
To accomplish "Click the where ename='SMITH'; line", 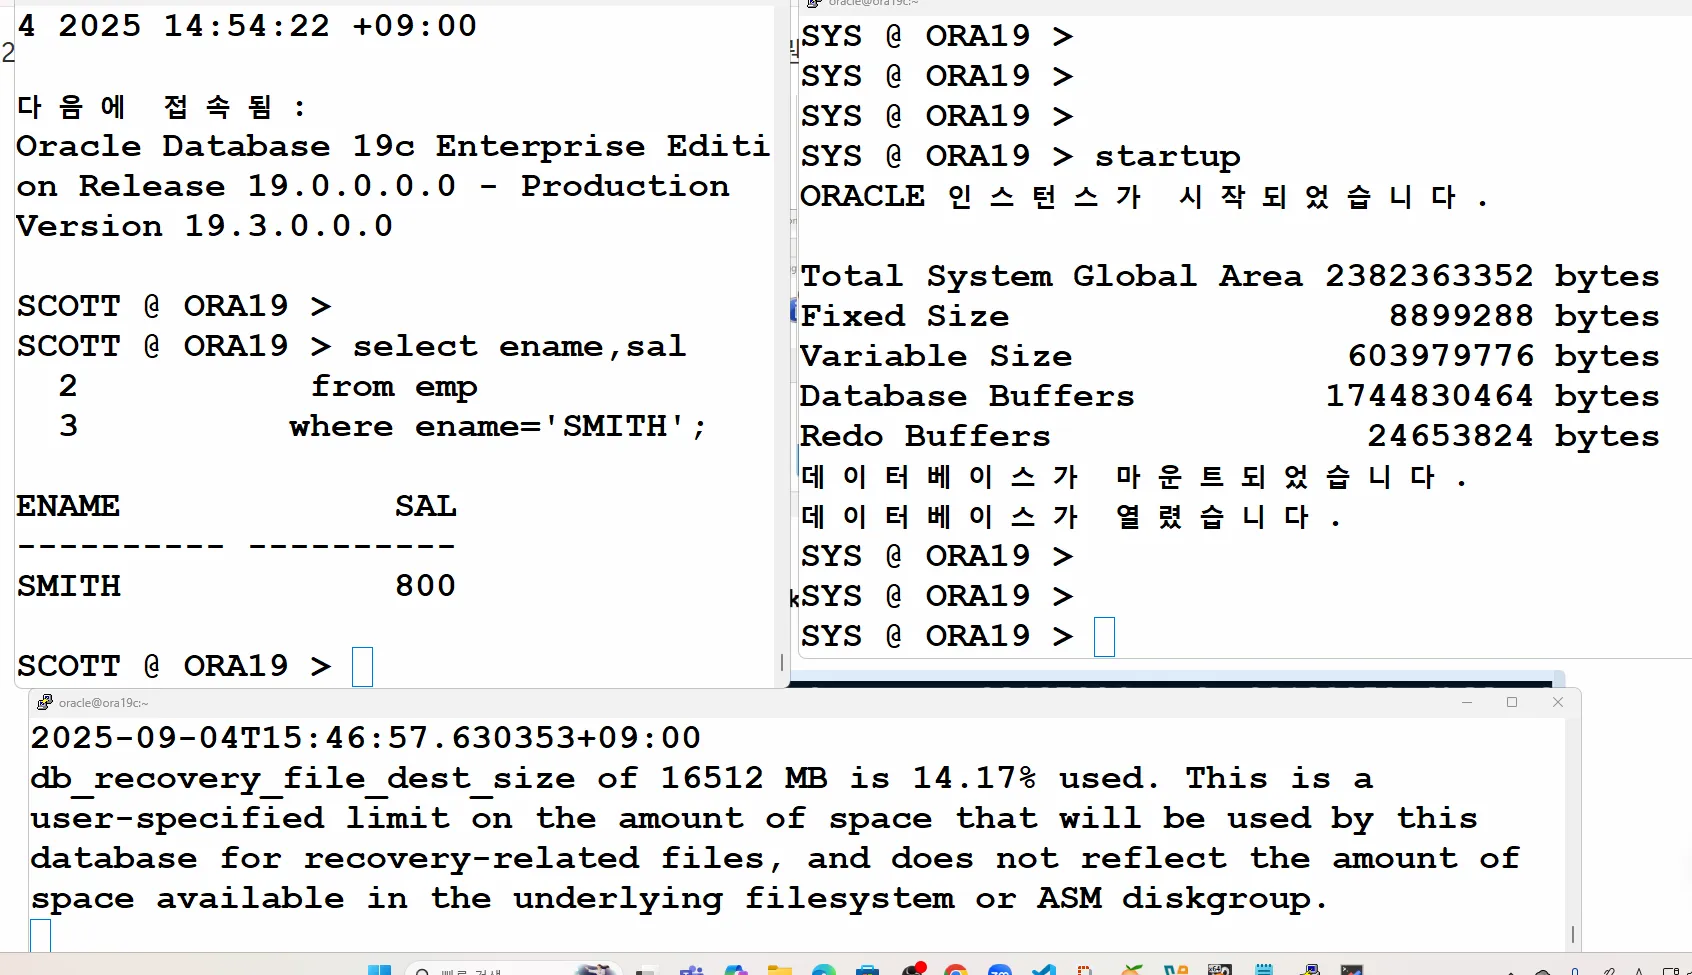I will tap(498, 426).
